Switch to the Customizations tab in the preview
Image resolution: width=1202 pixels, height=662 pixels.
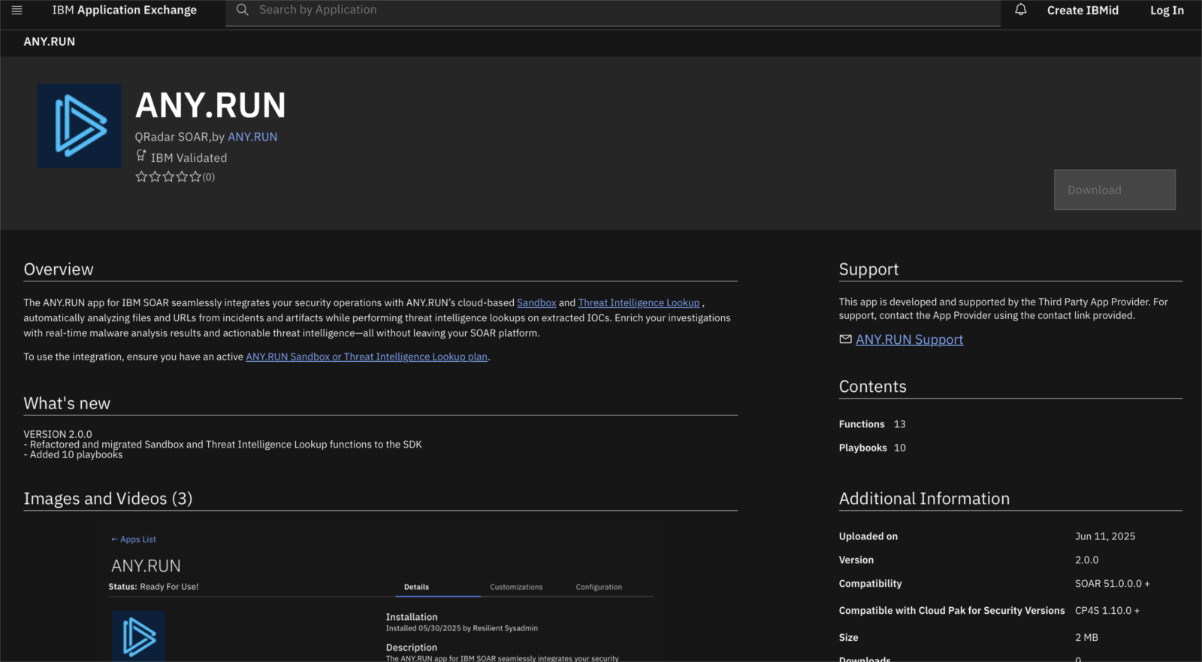point(516,587)
